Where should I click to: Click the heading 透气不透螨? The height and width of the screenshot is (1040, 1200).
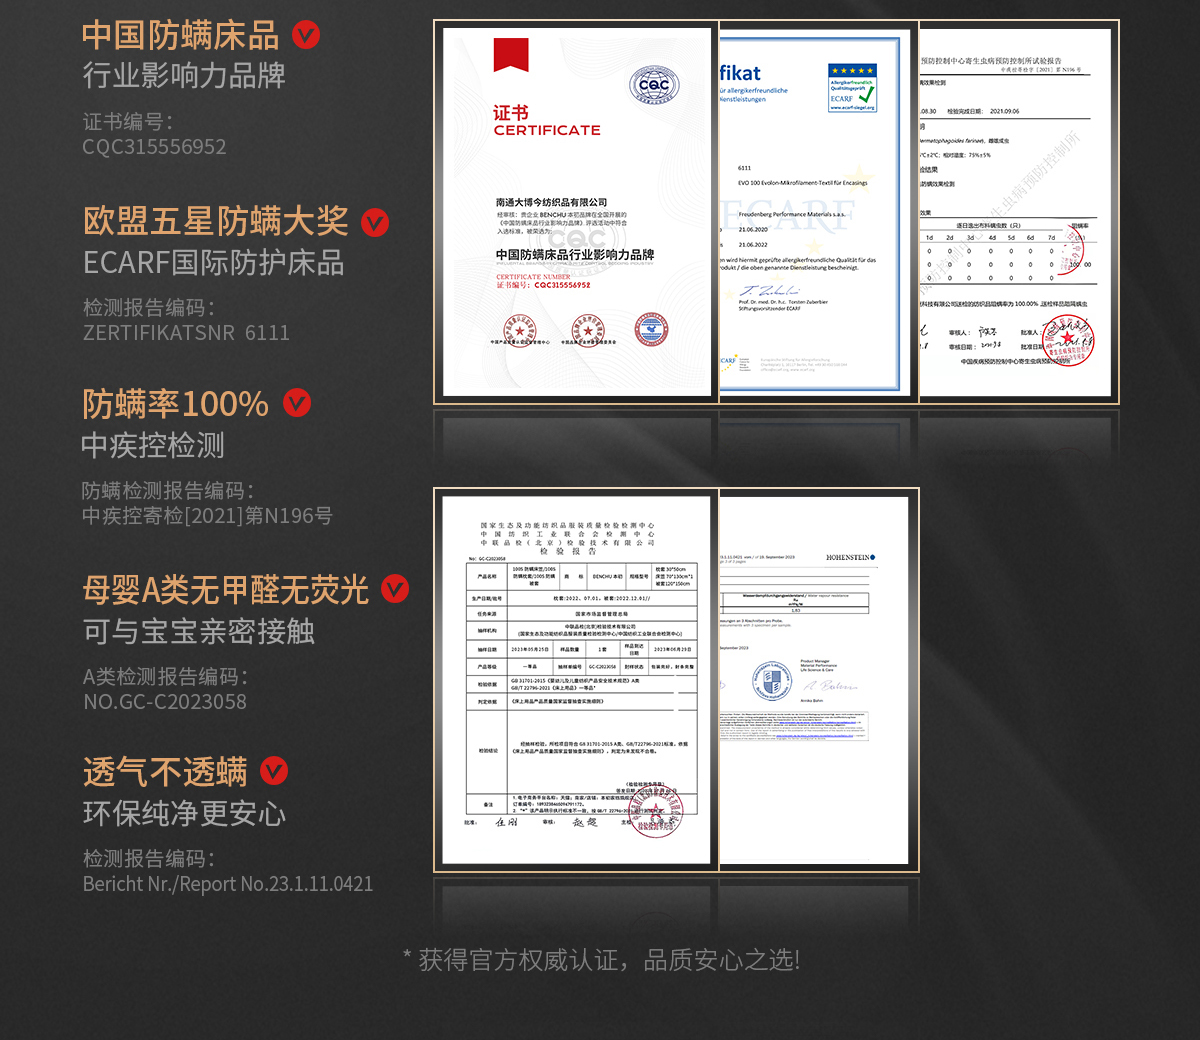[165, 773]
